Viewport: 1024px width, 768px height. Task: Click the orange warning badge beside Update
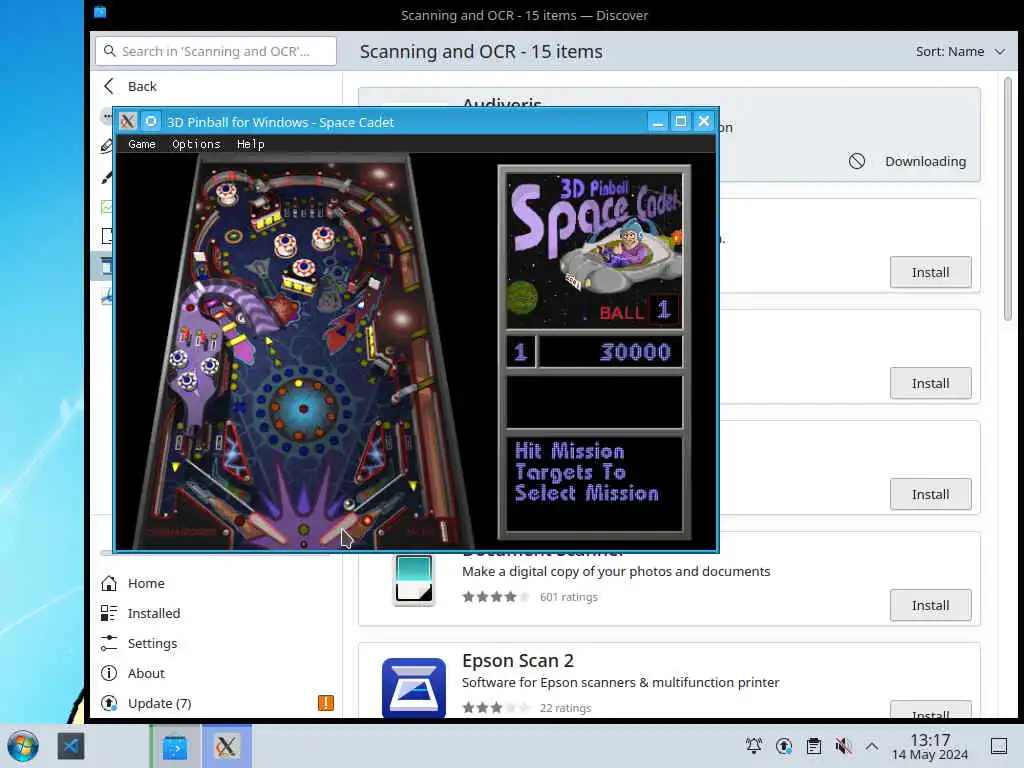click(326, 703)
